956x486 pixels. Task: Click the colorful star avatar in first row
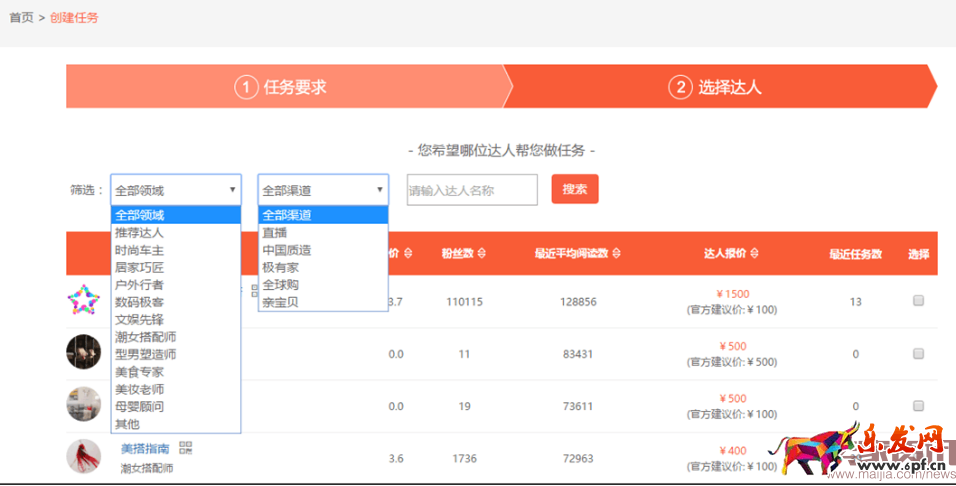(83, 299)
